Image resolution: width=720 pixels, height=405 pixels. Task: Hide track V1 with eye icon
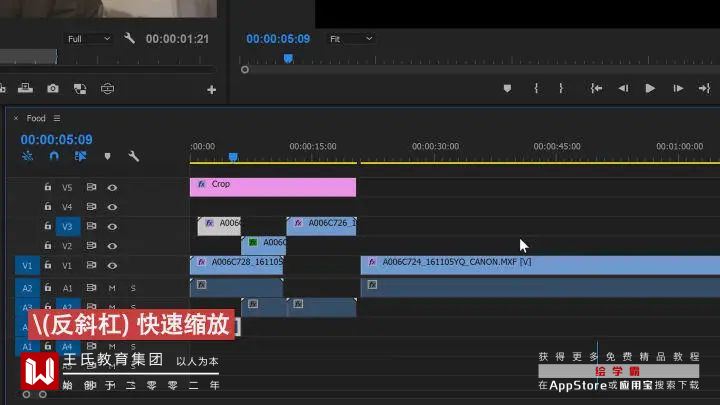(x=112, y=265)
